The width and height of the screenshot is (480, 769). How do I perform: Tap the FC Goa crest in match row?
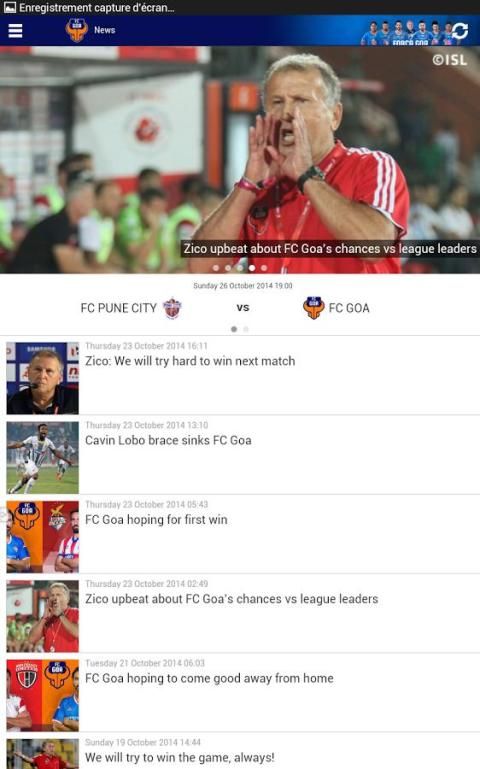tap(313, 308)
